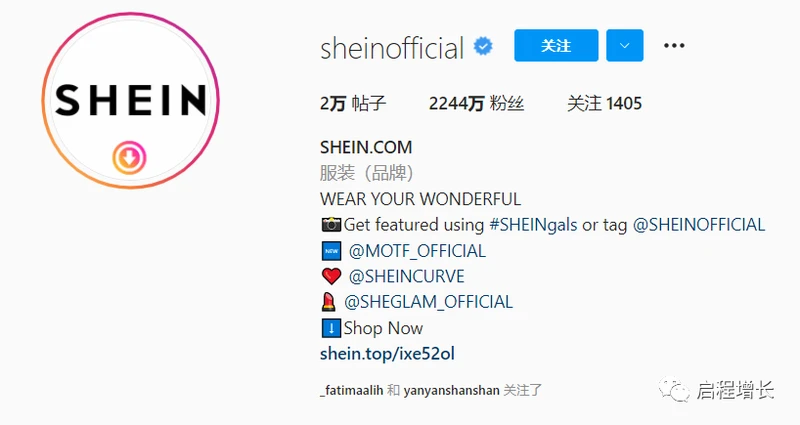800x425 pixels.
Task: Open the 2244万 粉丝 followers list
Action: click(476, 104)
